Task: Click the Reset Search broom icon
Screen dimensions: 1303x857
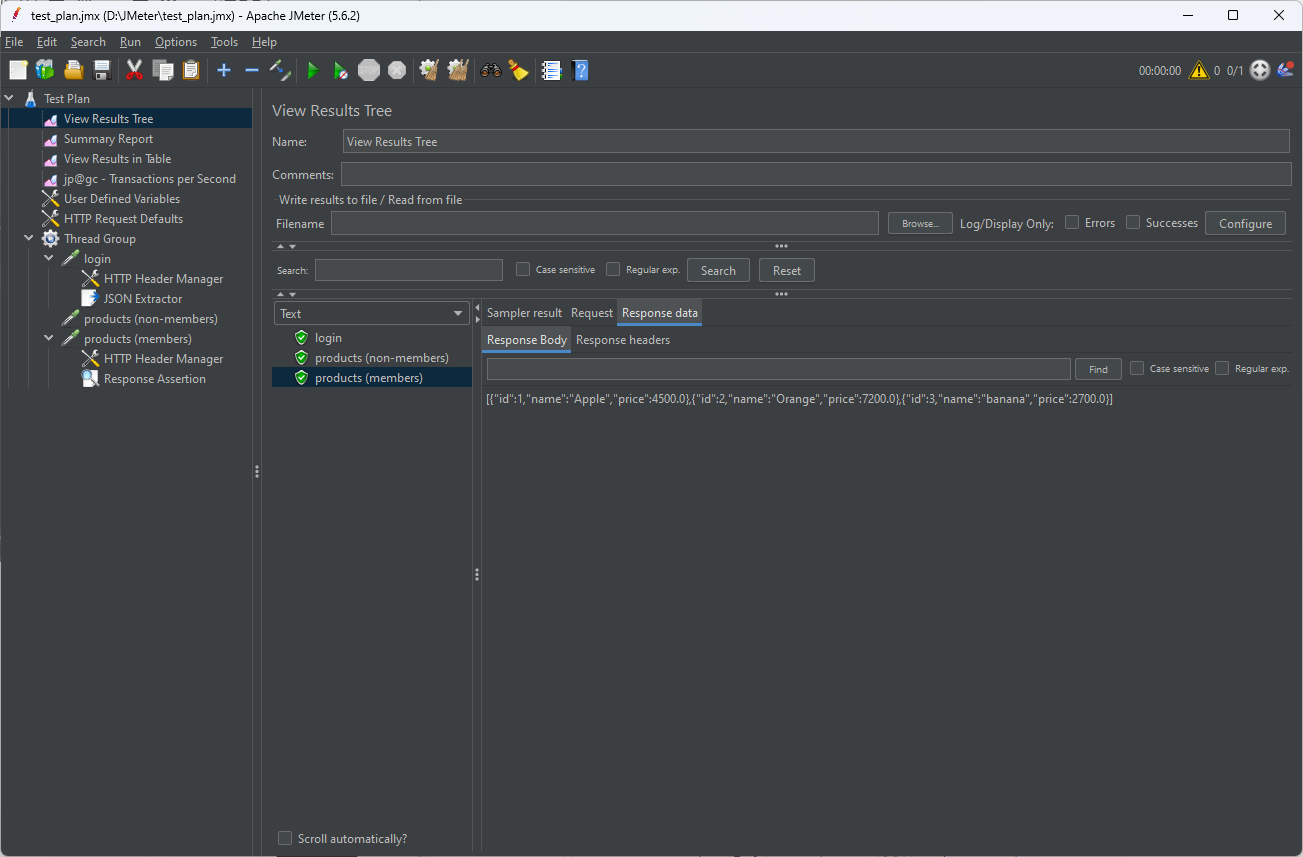Action: (518, 70)
